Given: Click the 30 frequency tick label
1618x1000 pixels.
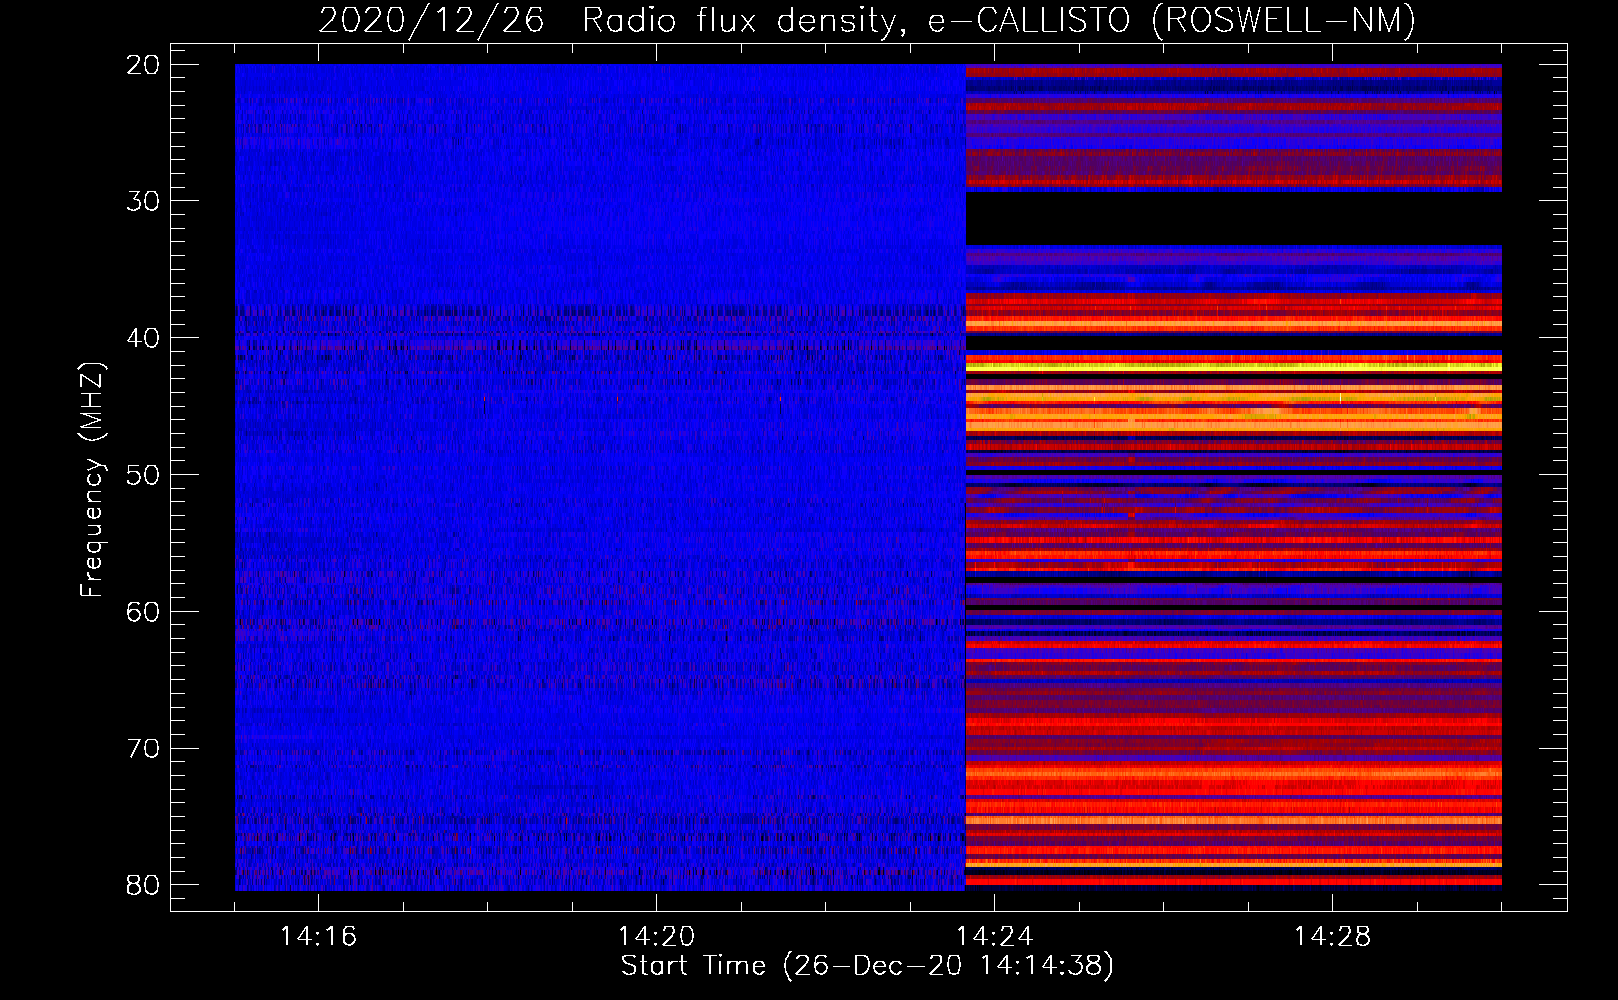Looking at the screenshot, I should (143, 201).
